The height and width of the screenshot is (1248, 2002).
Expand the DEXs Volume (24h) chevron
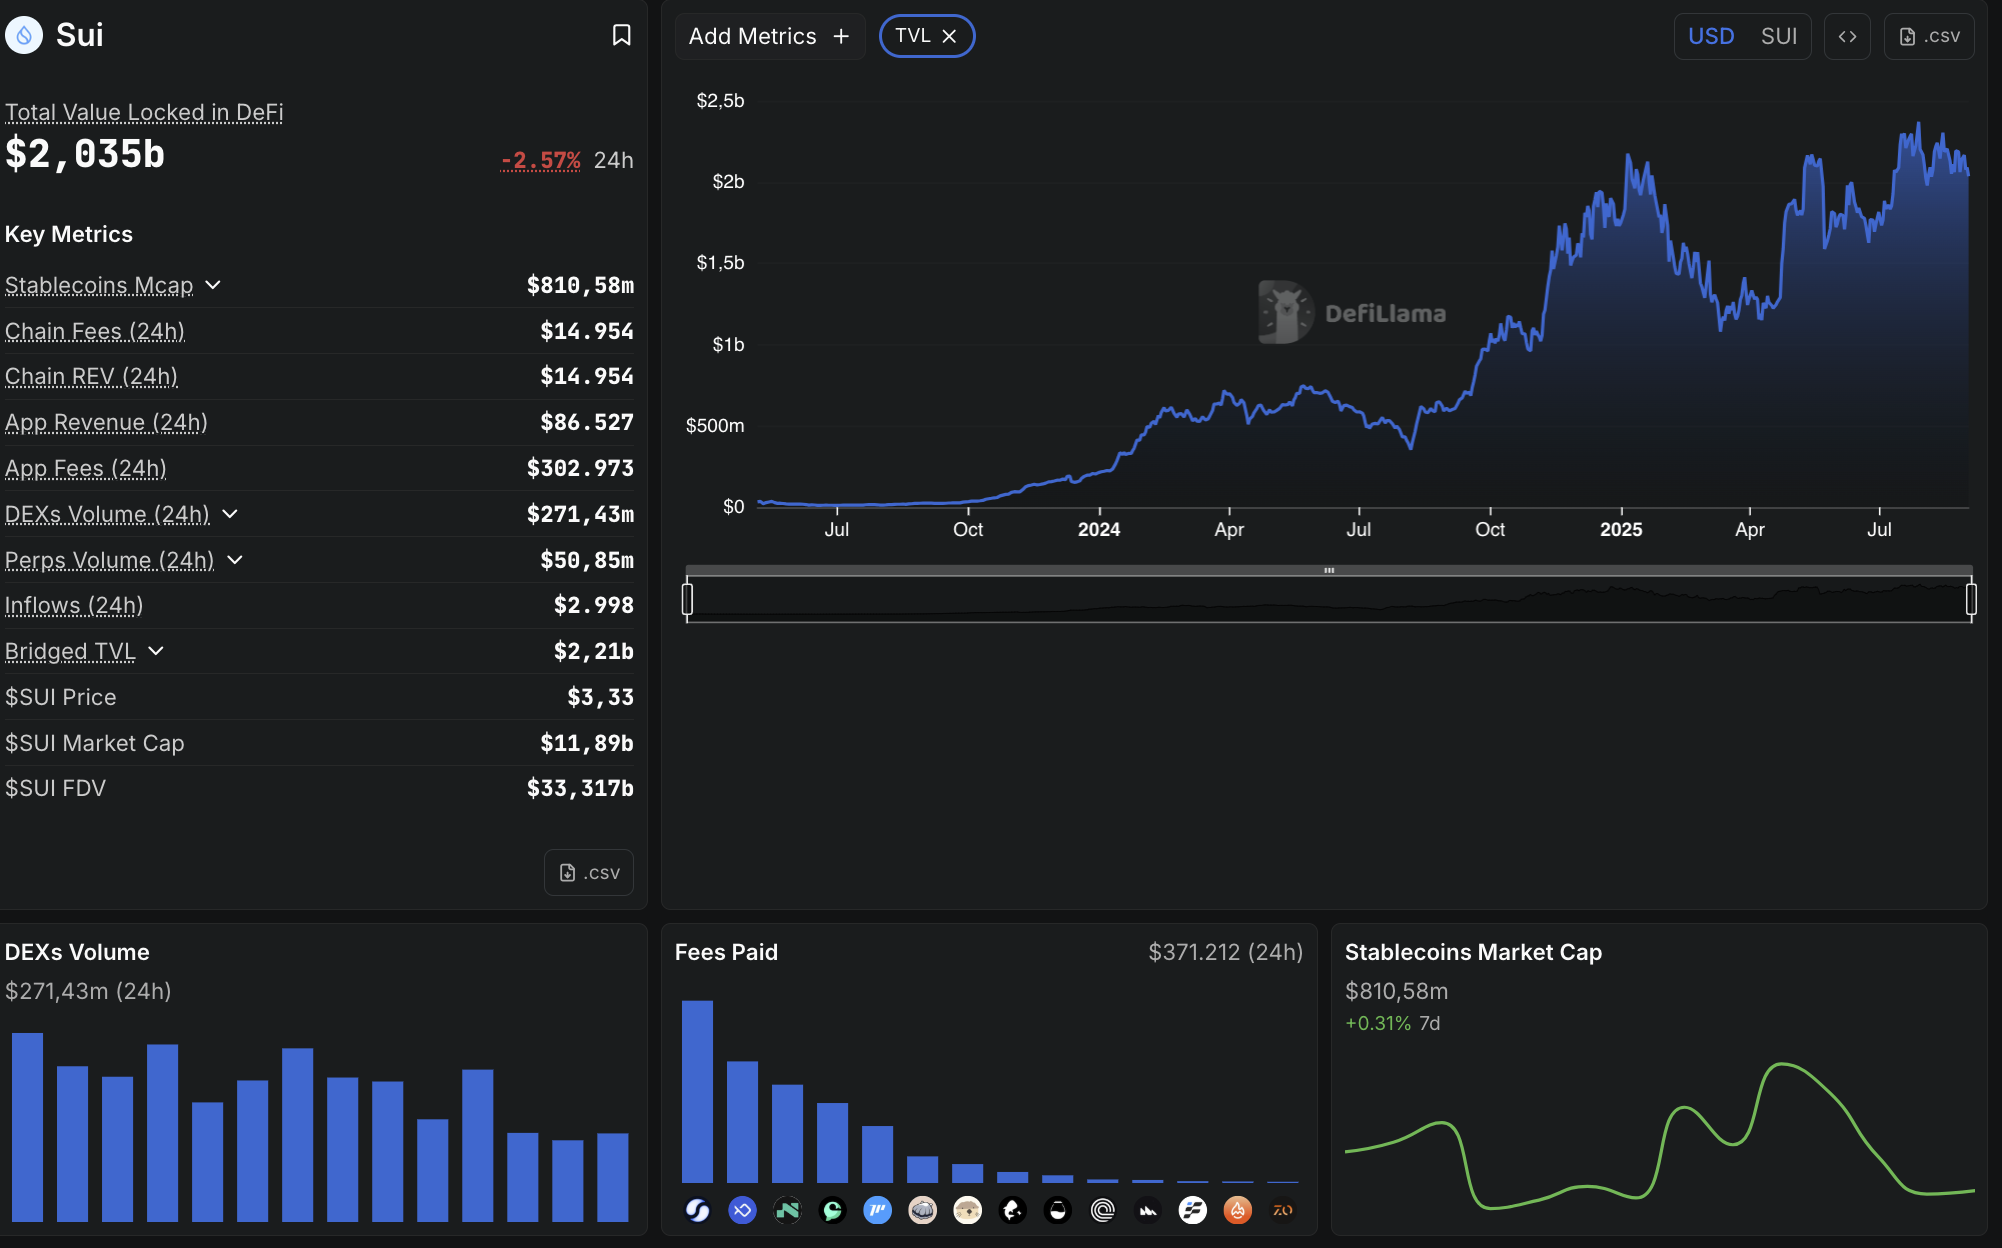click(x=230, y=514)
